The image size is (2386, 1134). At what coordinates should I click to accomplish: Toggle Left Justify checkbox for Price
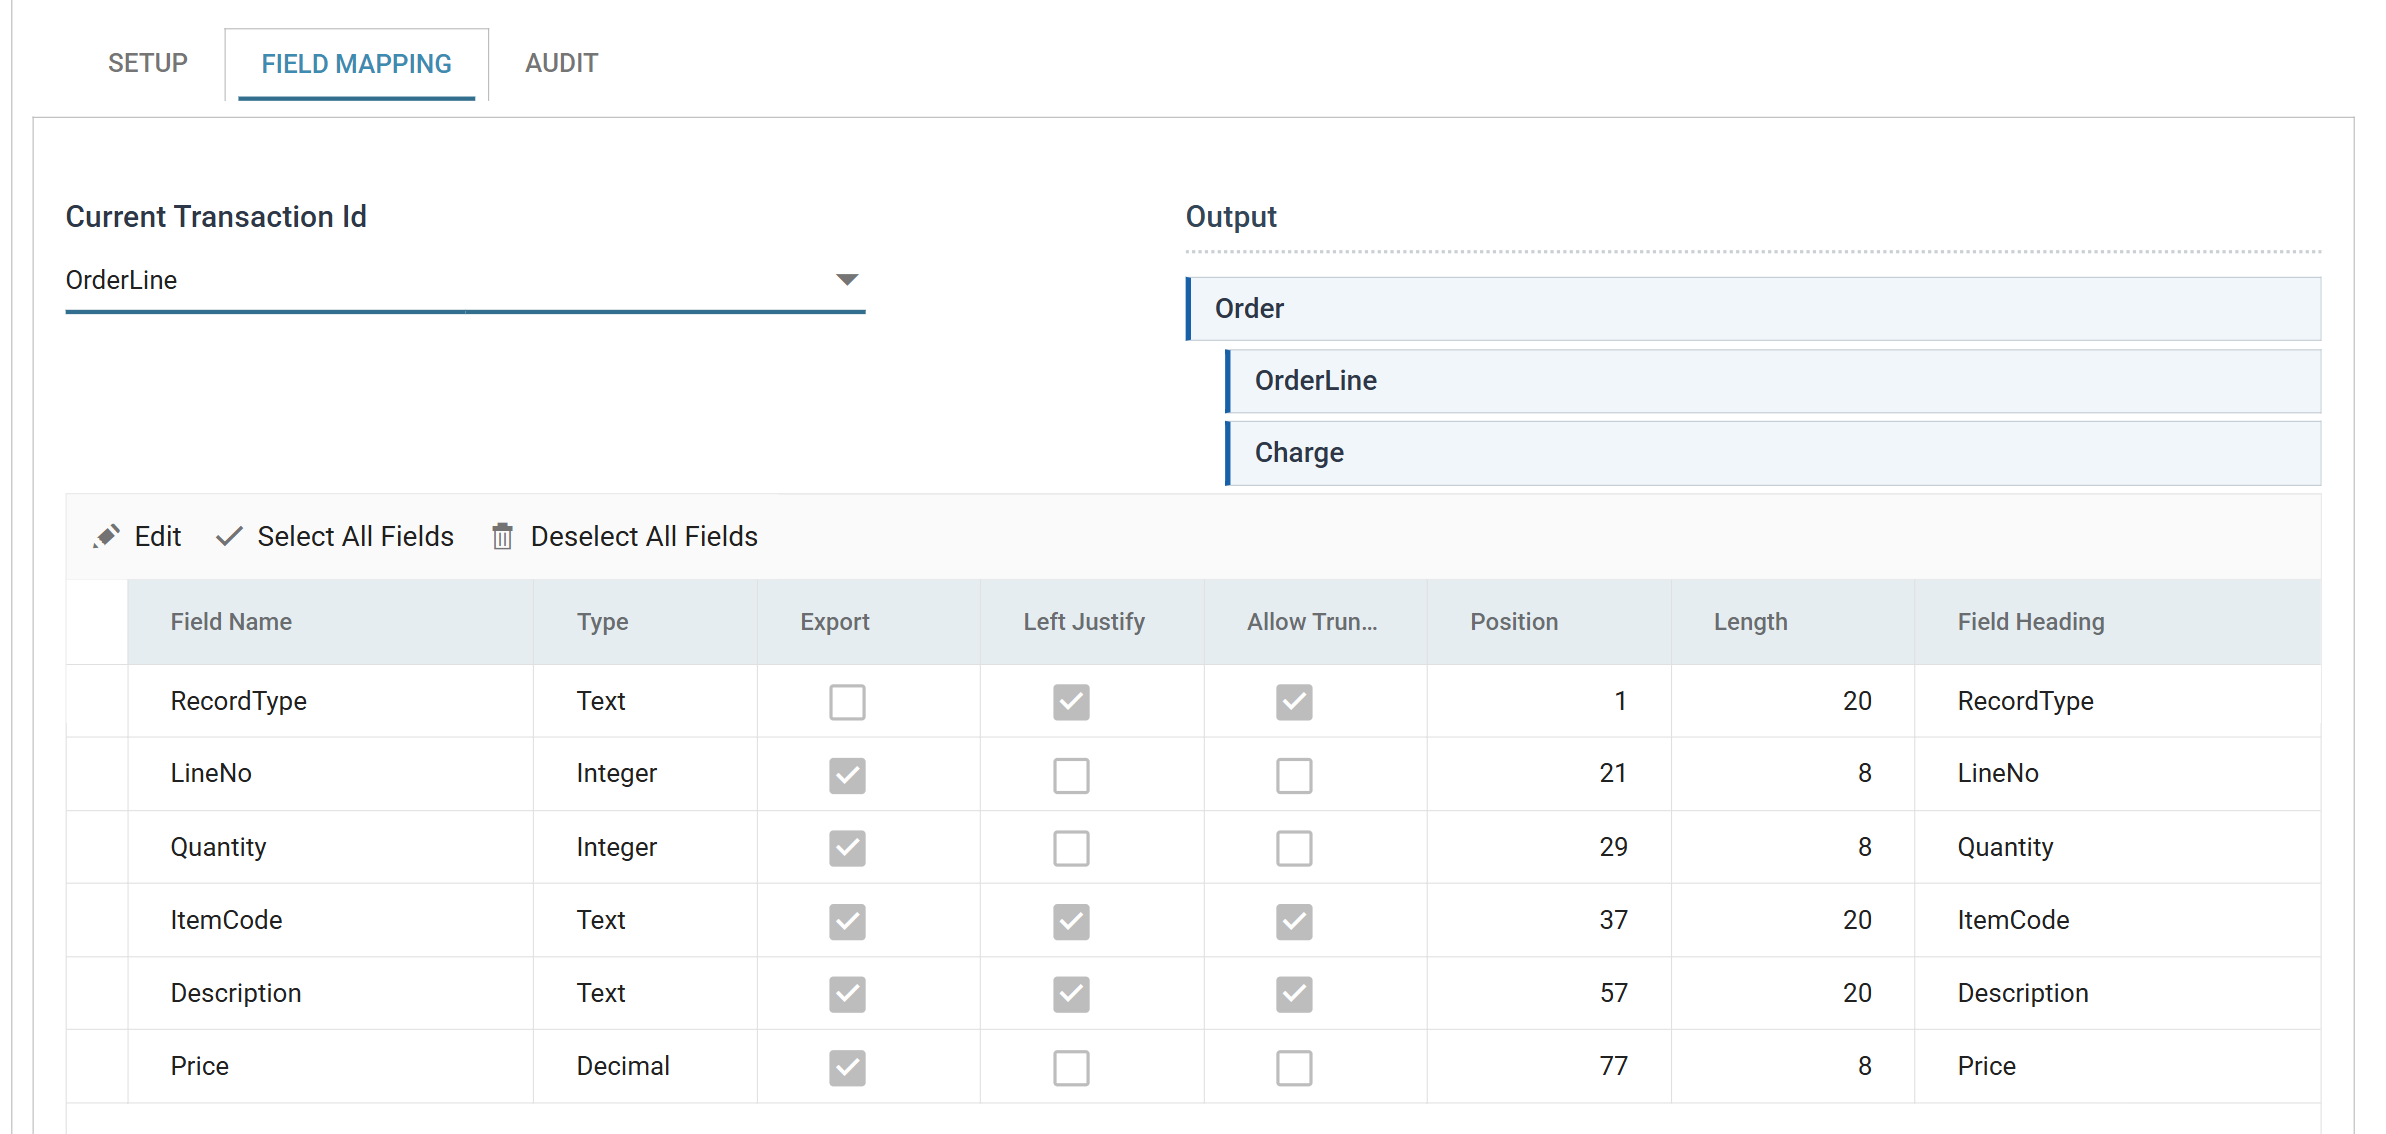[x=1071, y=1067]
